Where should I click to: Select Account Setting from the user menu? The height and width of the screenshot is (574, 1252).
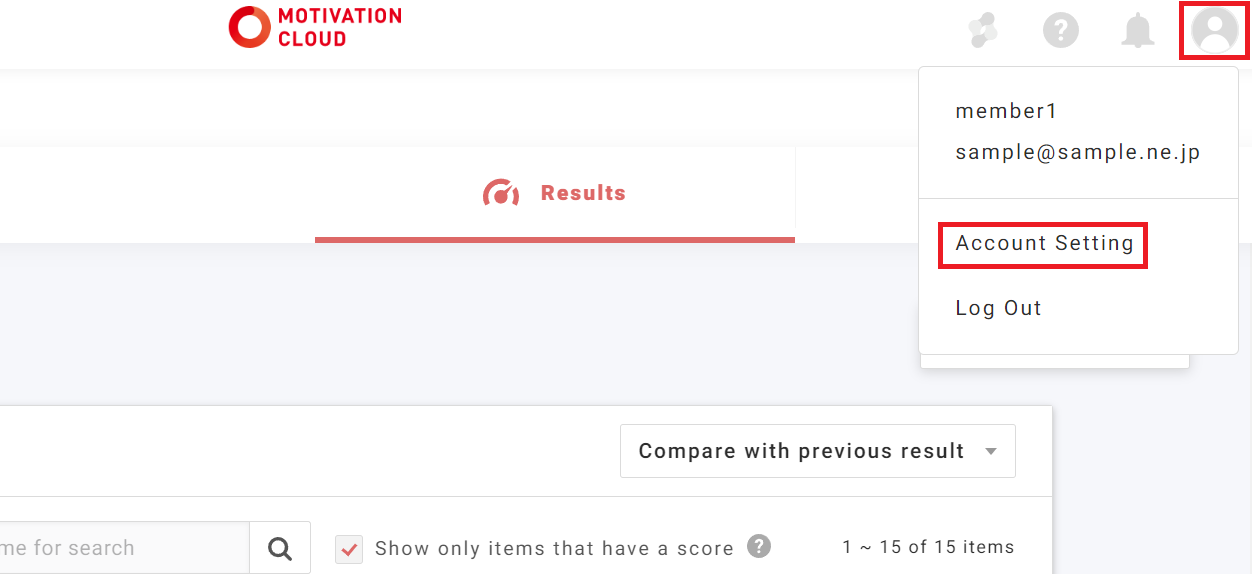coord(1044,244)
